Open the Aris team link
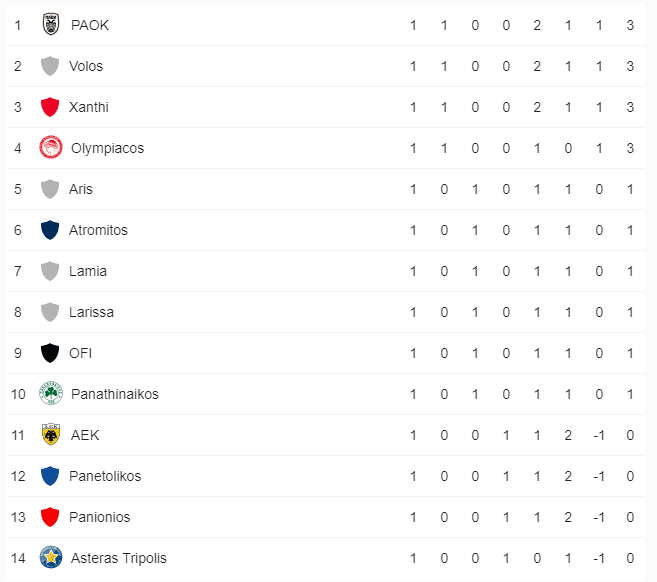The width and height of the screenshot is (657, 582). click(81, 189)
